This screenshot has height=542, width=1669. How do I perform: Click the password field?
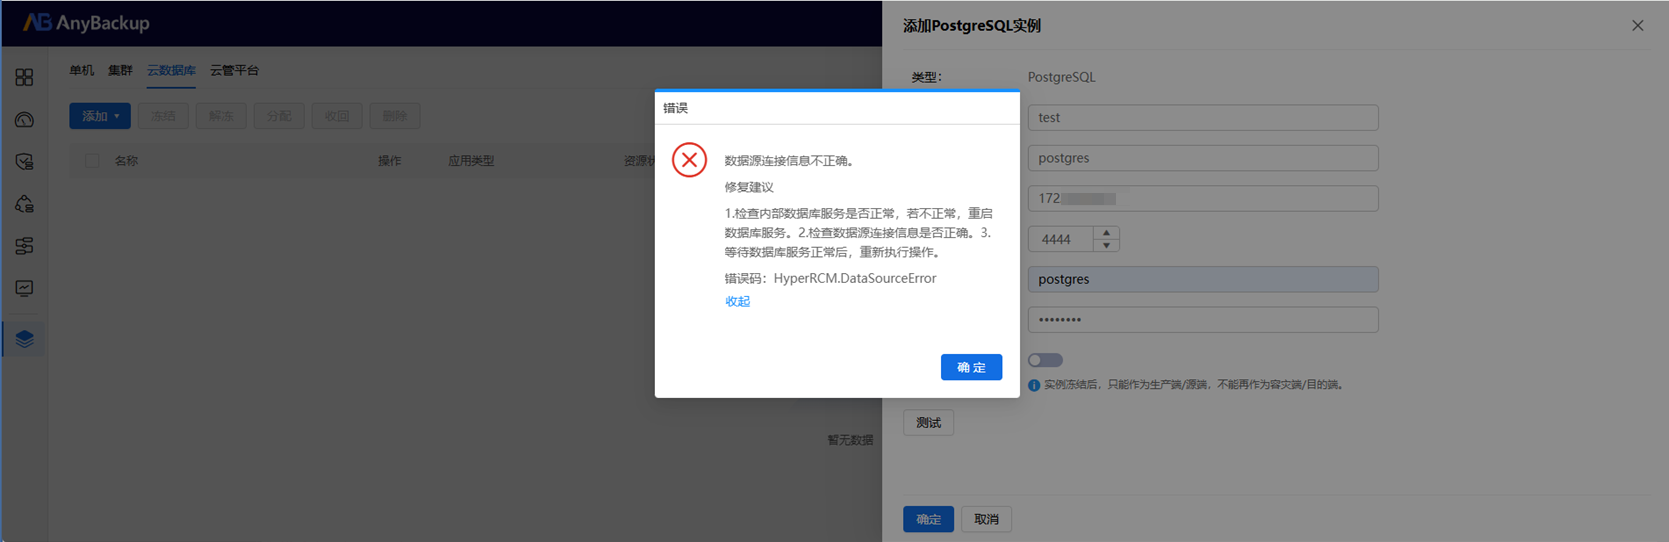click(1203, 319)
